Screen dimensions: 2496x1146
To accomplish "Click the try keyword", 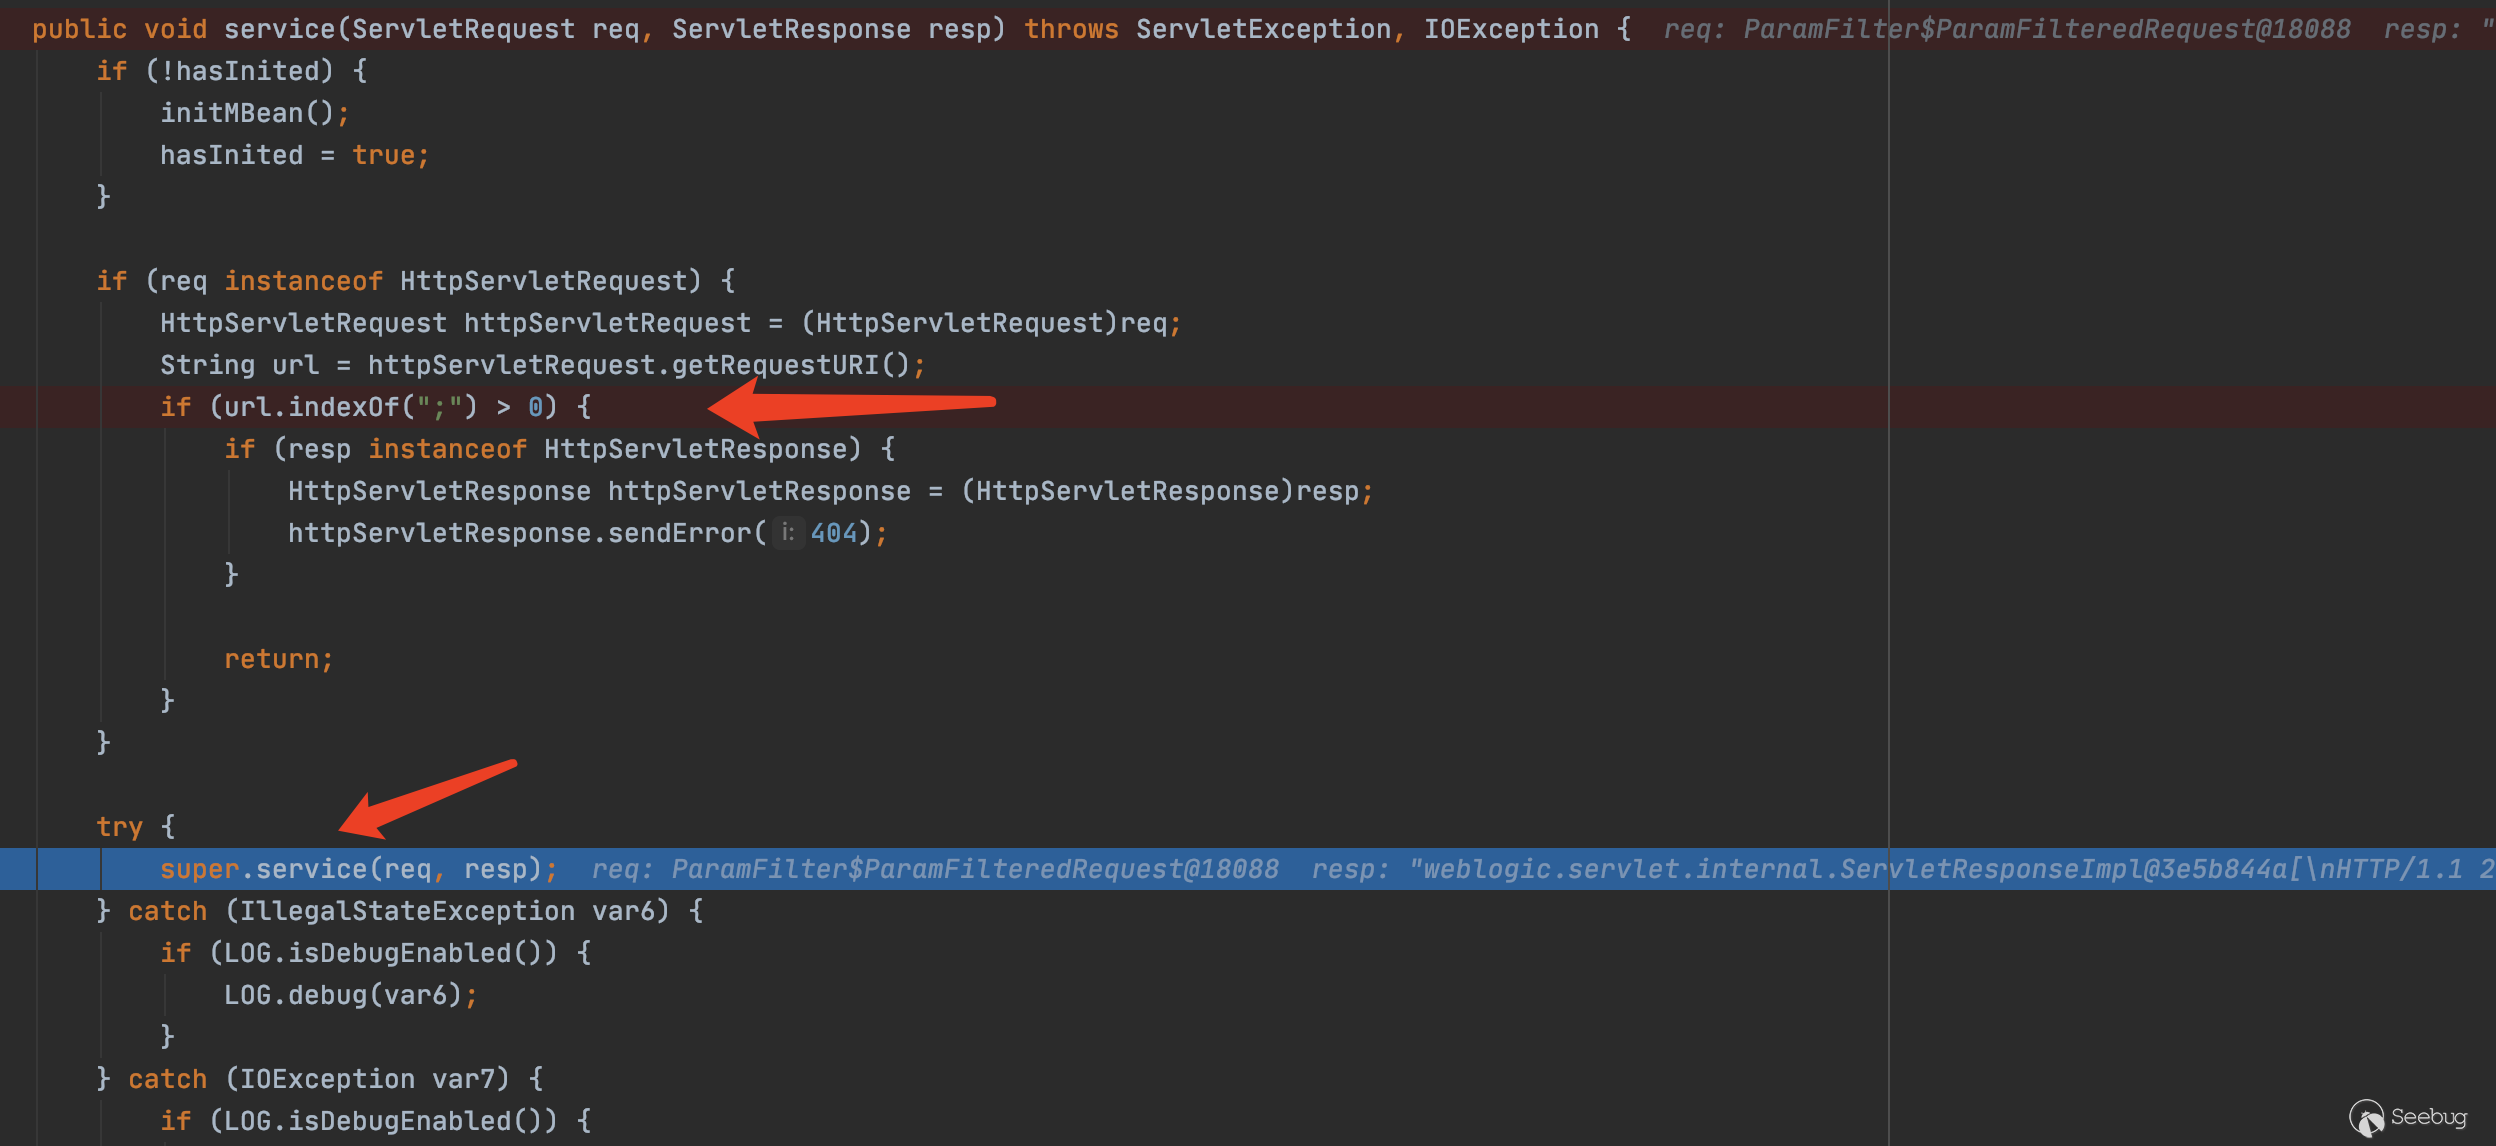I will click(119, 827).
